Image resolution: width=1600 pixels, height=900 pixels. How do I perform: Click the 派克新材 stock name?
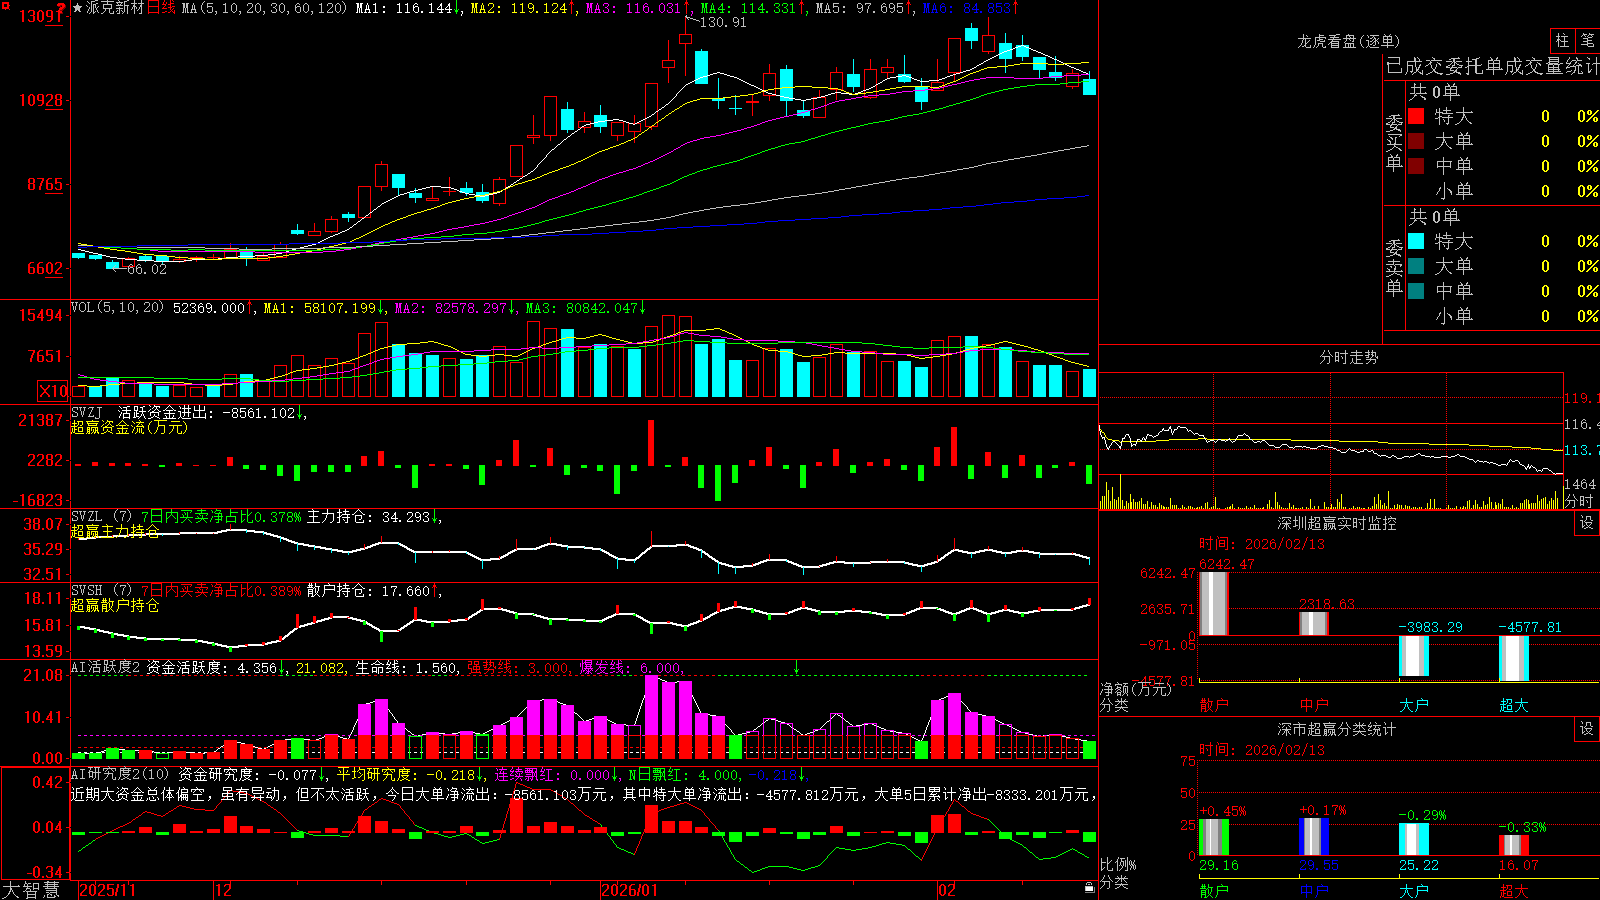click(x=115, y=8)
